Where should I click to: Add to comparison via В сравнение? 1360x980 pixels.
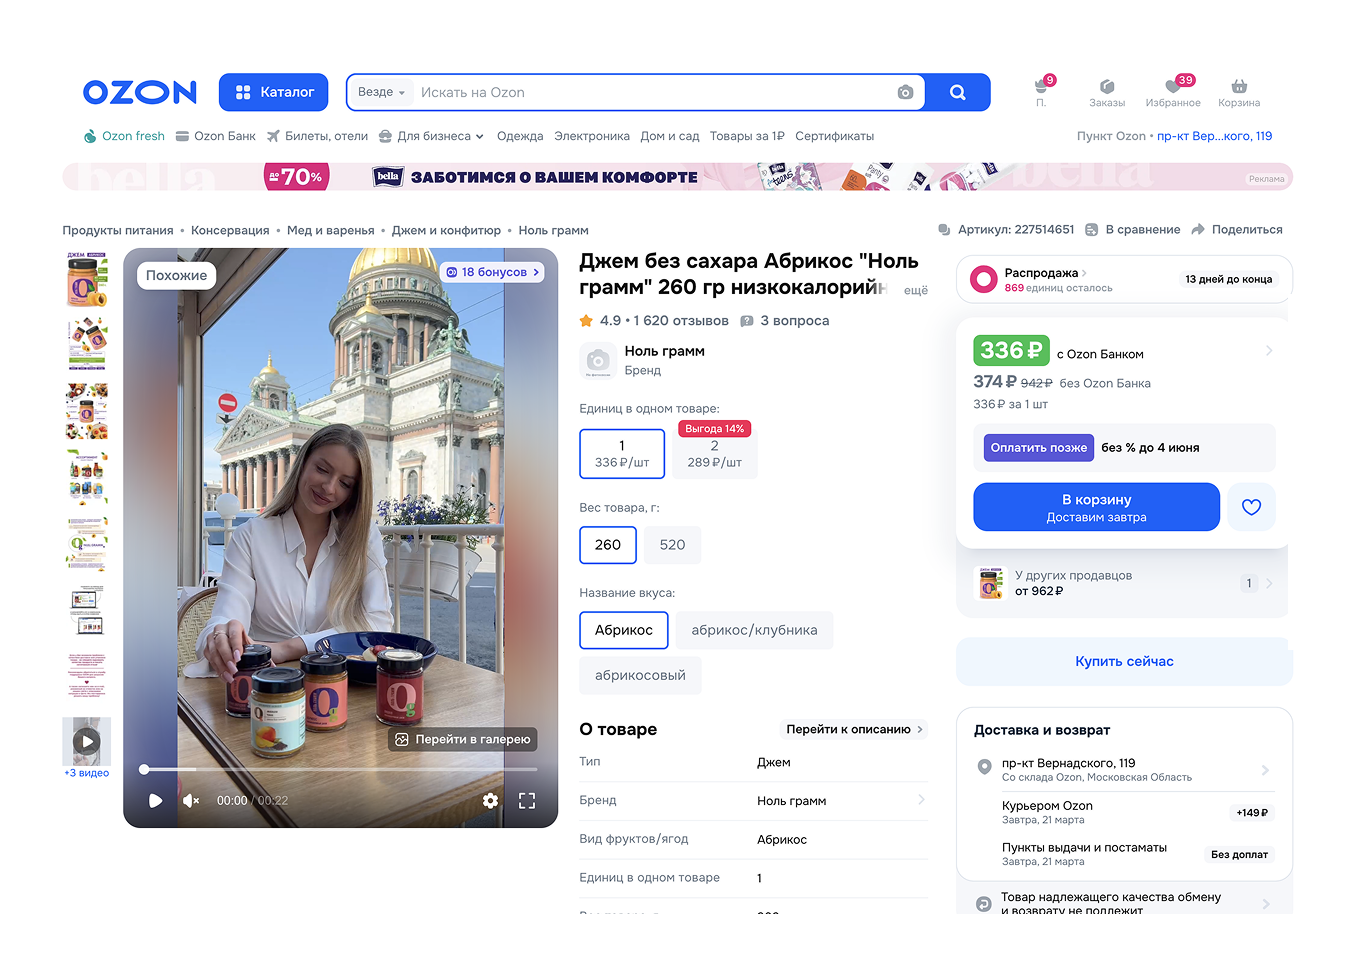1133,230
